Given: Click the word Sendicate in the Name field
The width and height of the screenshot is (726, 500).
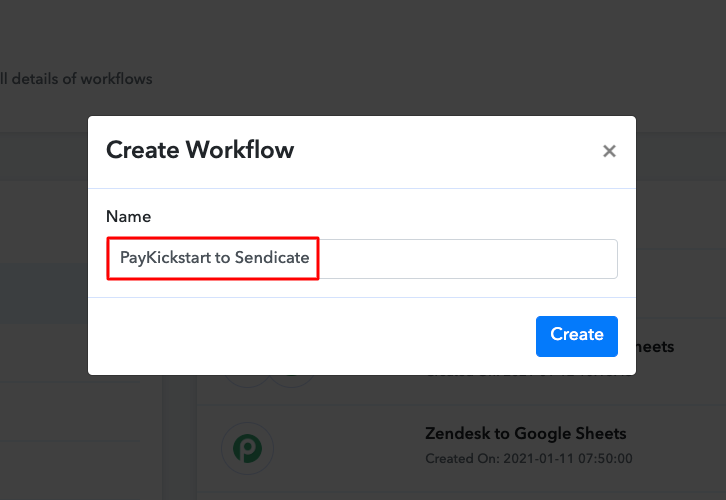Looking at the screenshot, I should [x=271, y=258].
